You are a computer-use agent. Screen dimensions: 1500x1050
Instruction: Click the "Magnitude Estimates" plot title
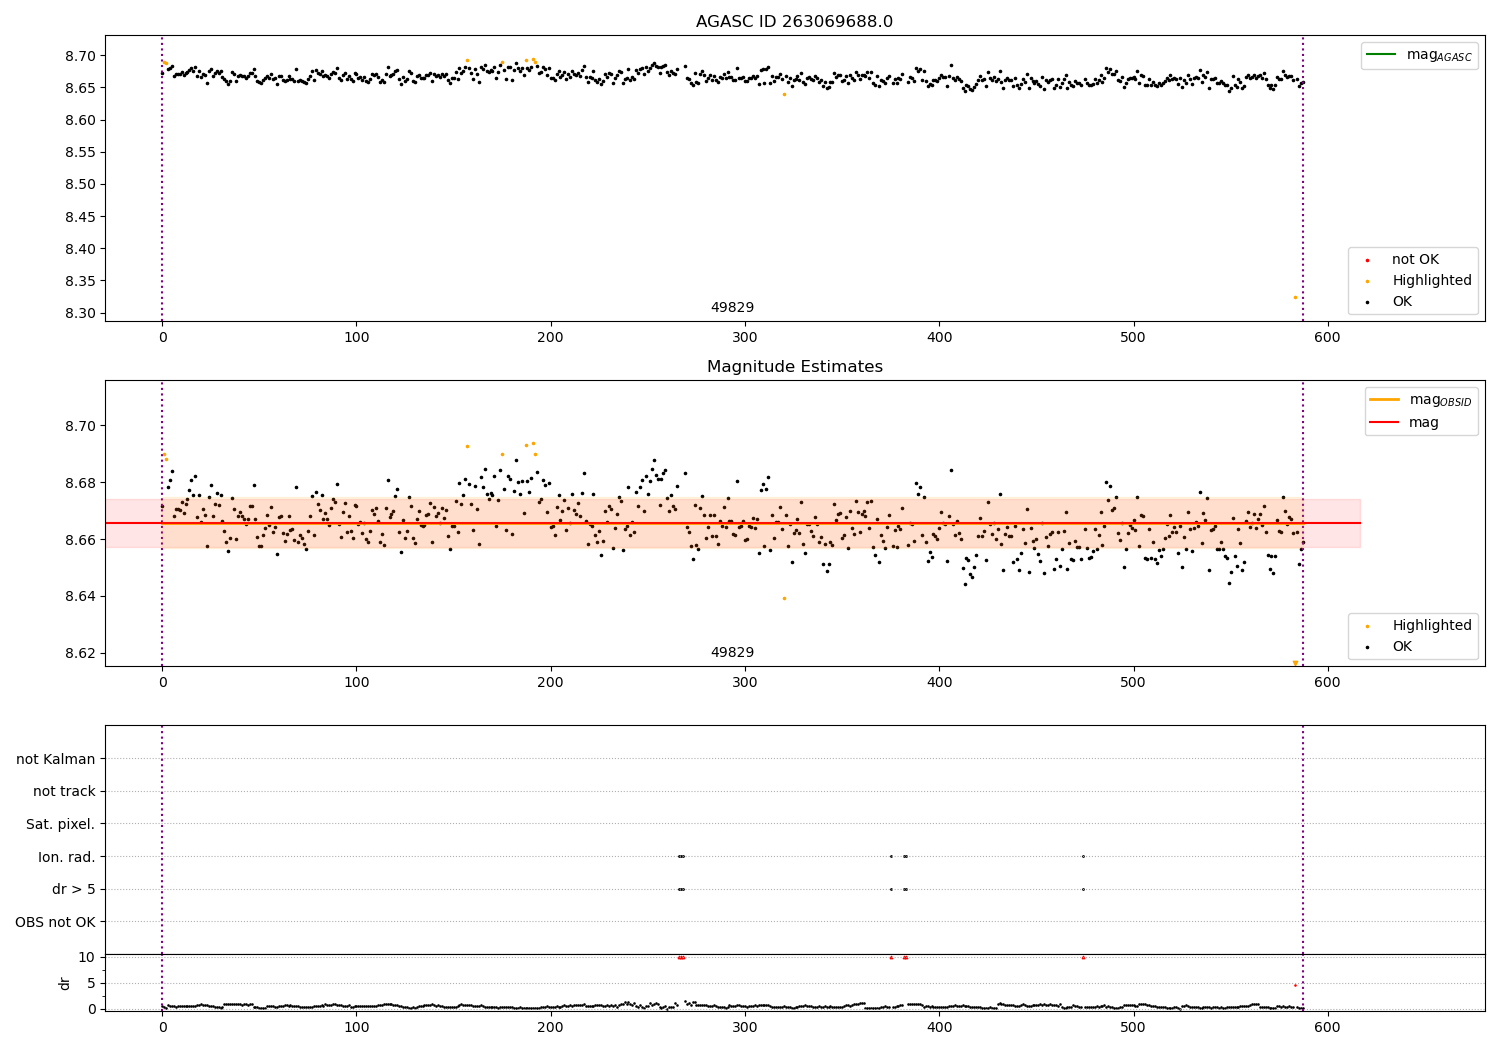tap(794, 367)
